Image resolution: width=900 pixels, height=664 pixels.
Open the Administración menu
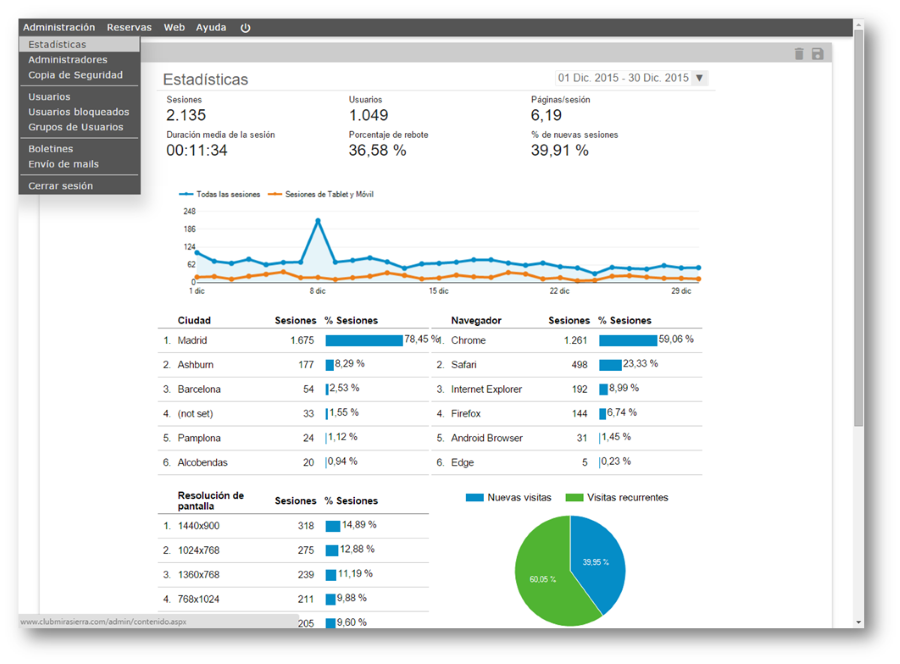coord(59,28)
